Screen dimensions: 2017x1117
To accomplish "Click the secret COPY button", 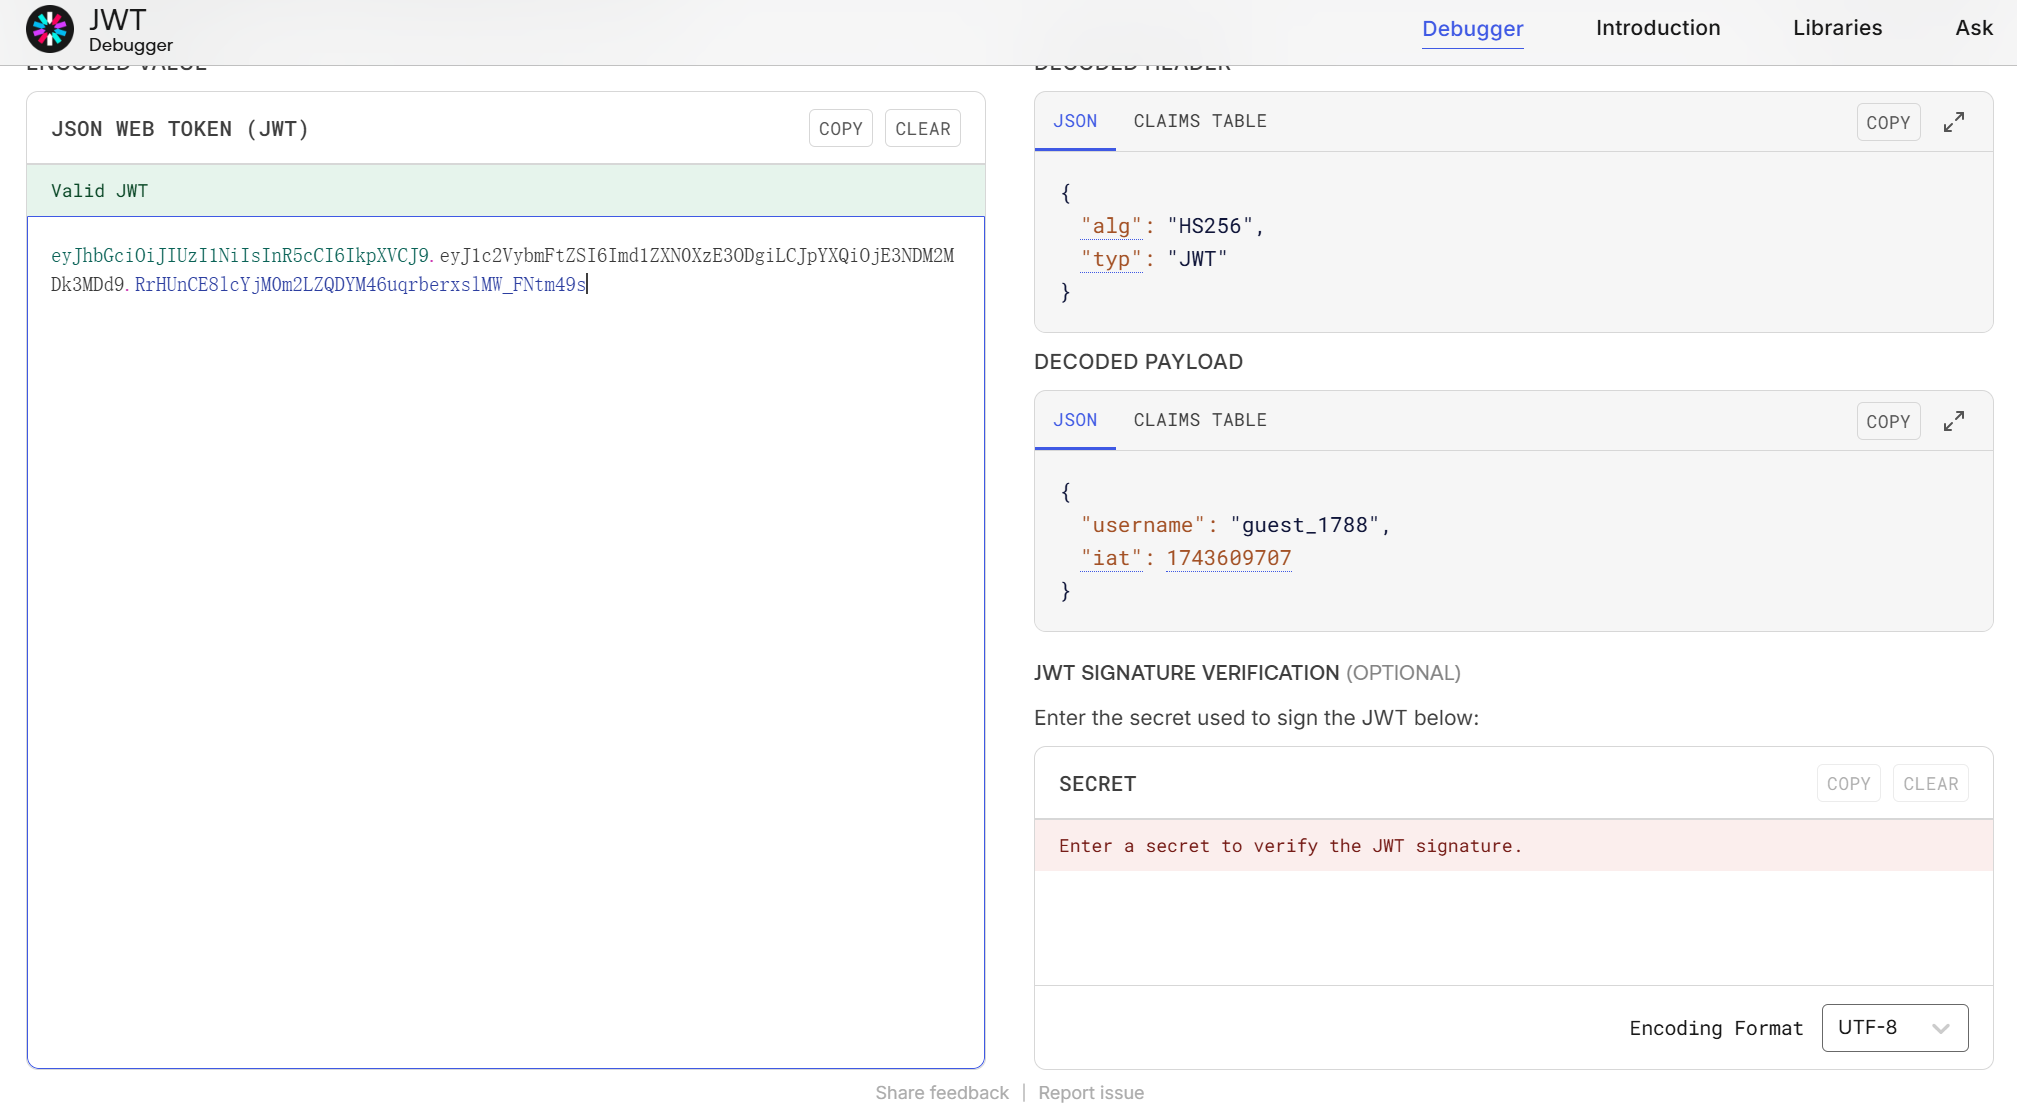I will (x=1847, y=783).
